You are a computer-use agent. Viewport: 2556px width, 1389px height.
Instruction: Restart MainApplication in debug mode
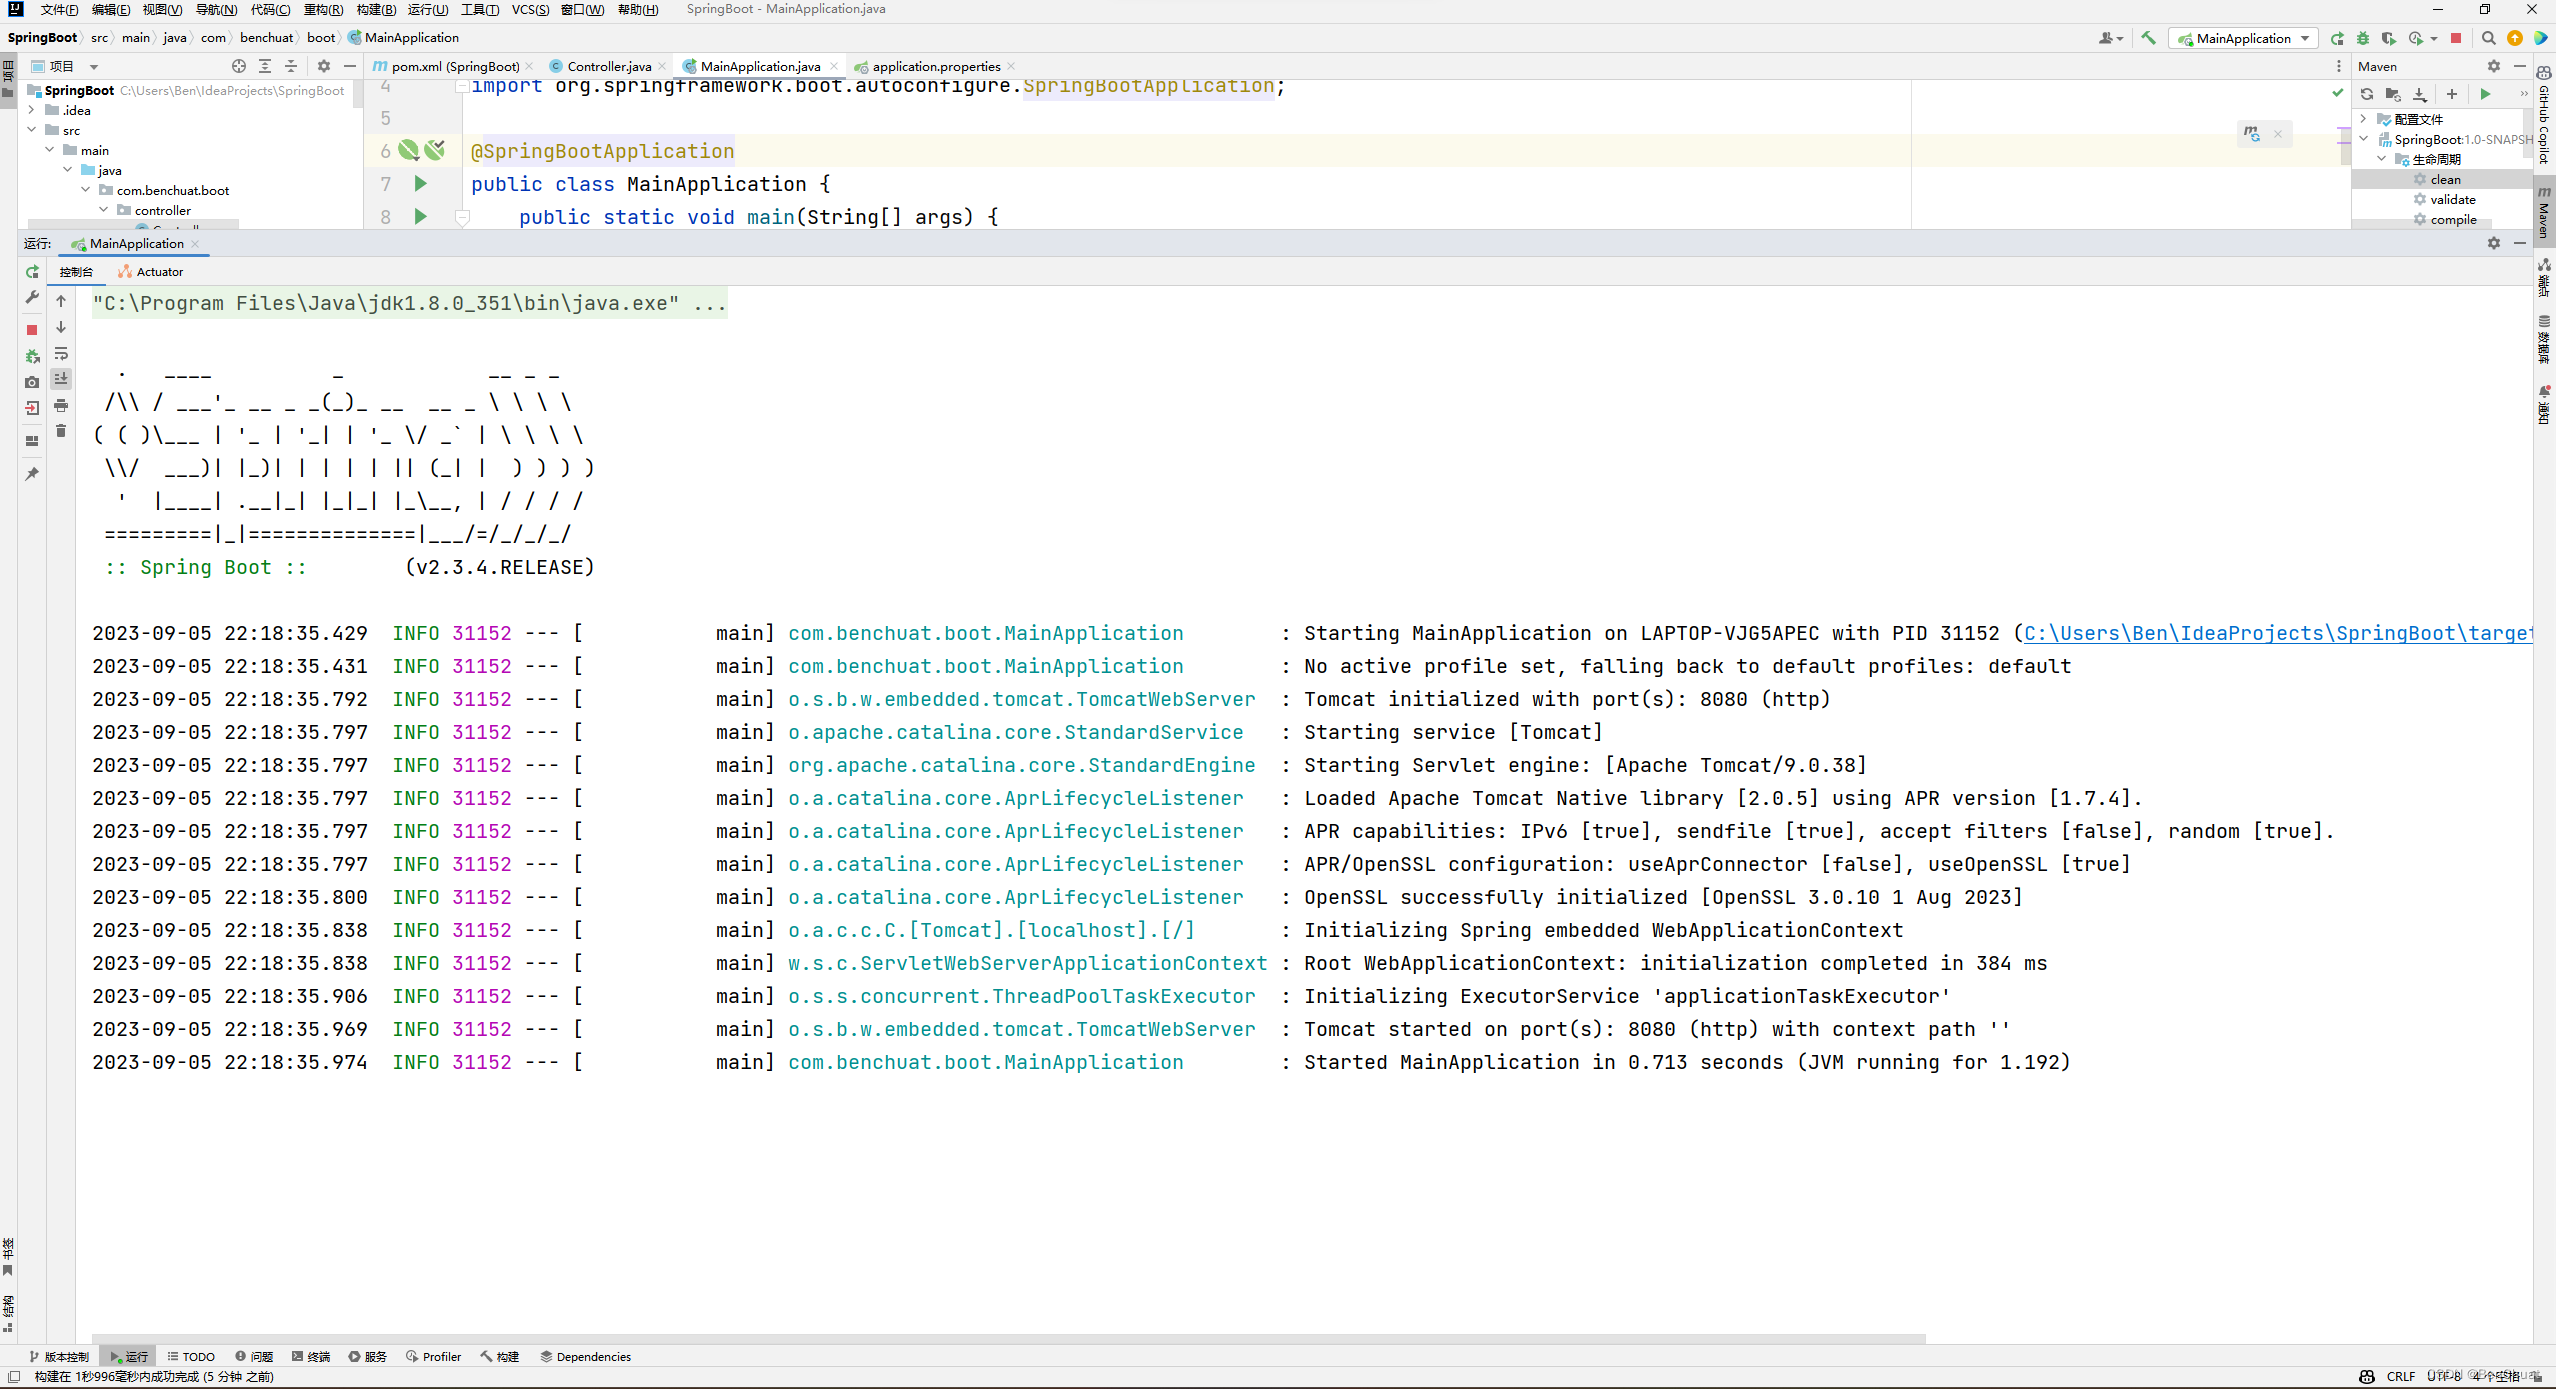pos(32,356)
